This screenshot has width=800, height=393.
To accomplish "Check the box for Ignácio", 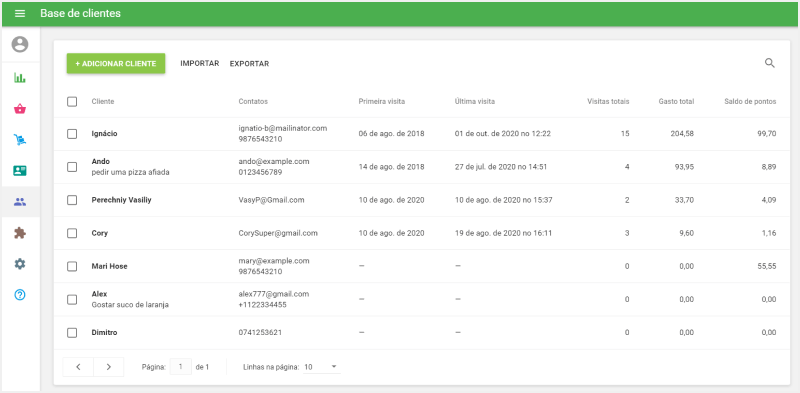I will pyautogui.click(x=72, y=134).
